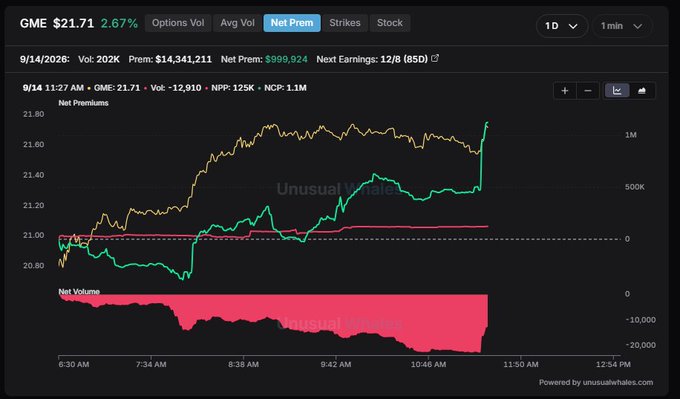Click the plus zoom-in button
The width and height of the screenshot is (680, 399).
[x=565, y=91]
